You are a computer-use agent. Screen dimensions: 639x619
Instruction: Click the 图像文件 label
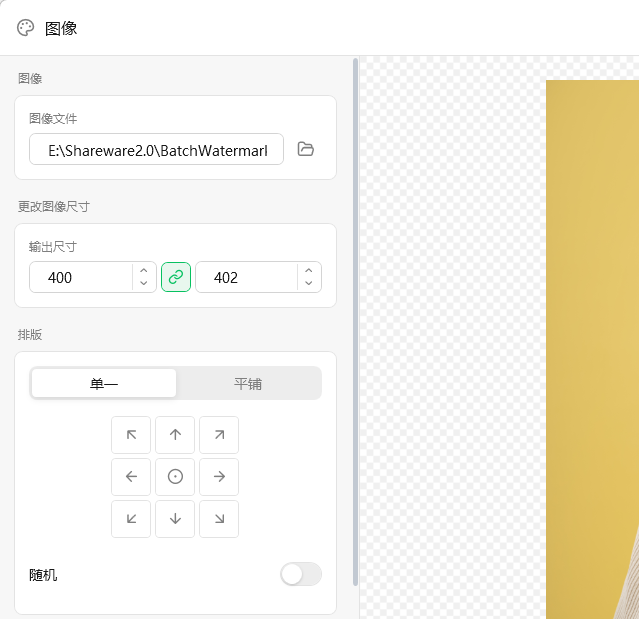pos(53,119)
